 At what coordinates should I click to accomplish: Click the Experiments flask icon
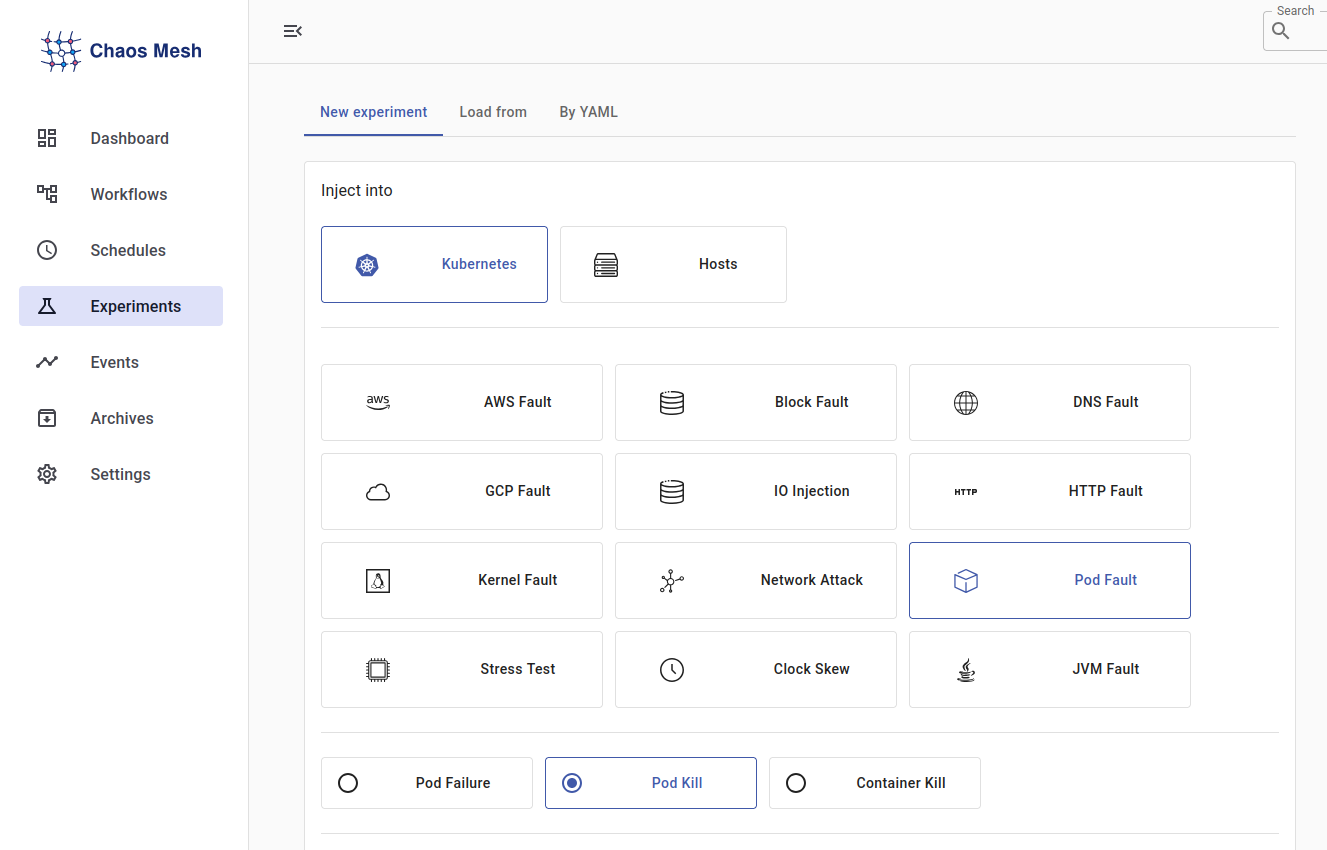(47, 306)
